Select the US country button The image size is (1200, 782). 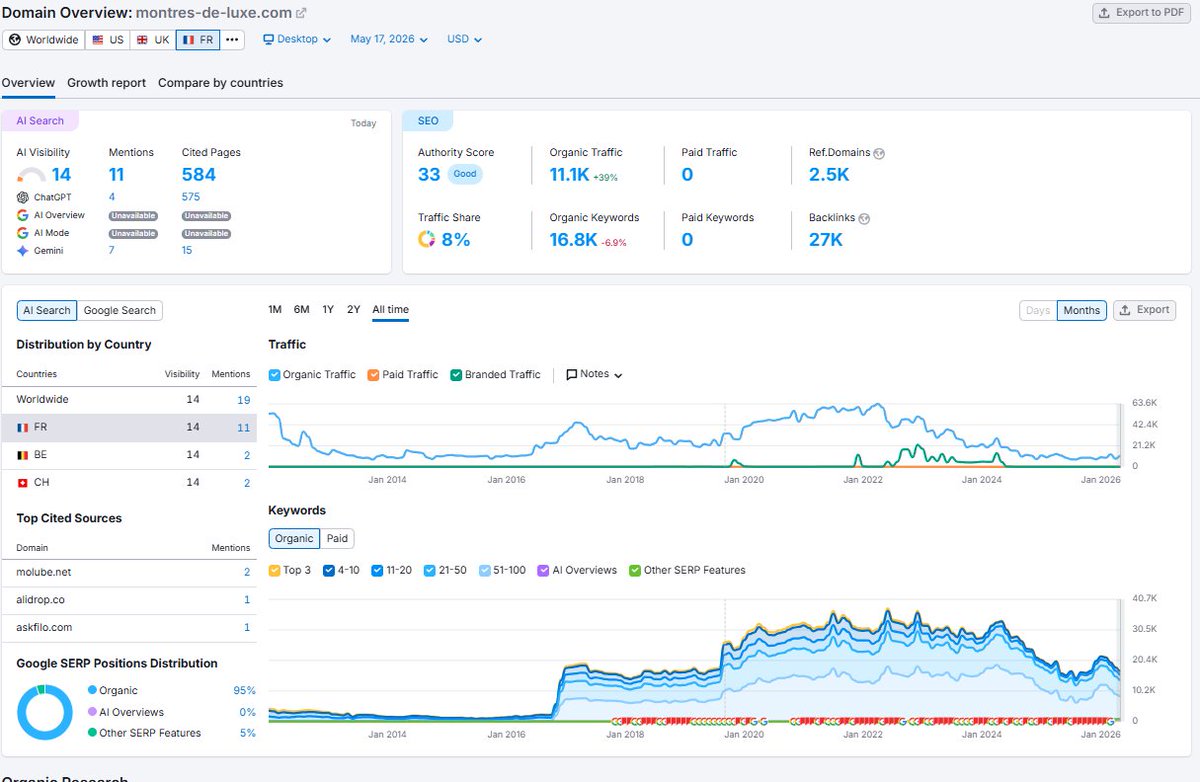107,40
